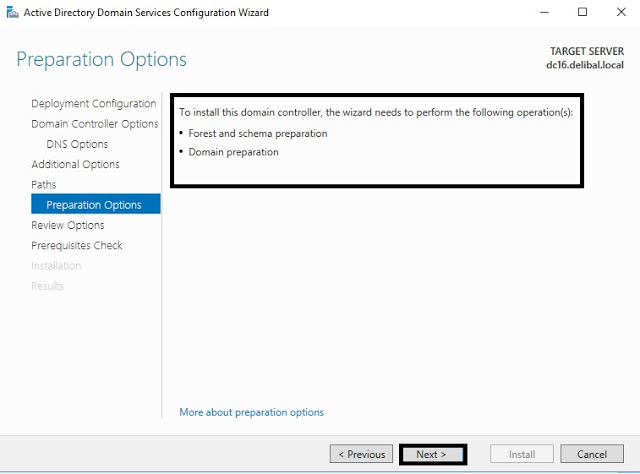Image resolution: width=640 pixels, height=474 pixels.
Task: Navigate to Review Options page
Action: click(x=67, y=225)
